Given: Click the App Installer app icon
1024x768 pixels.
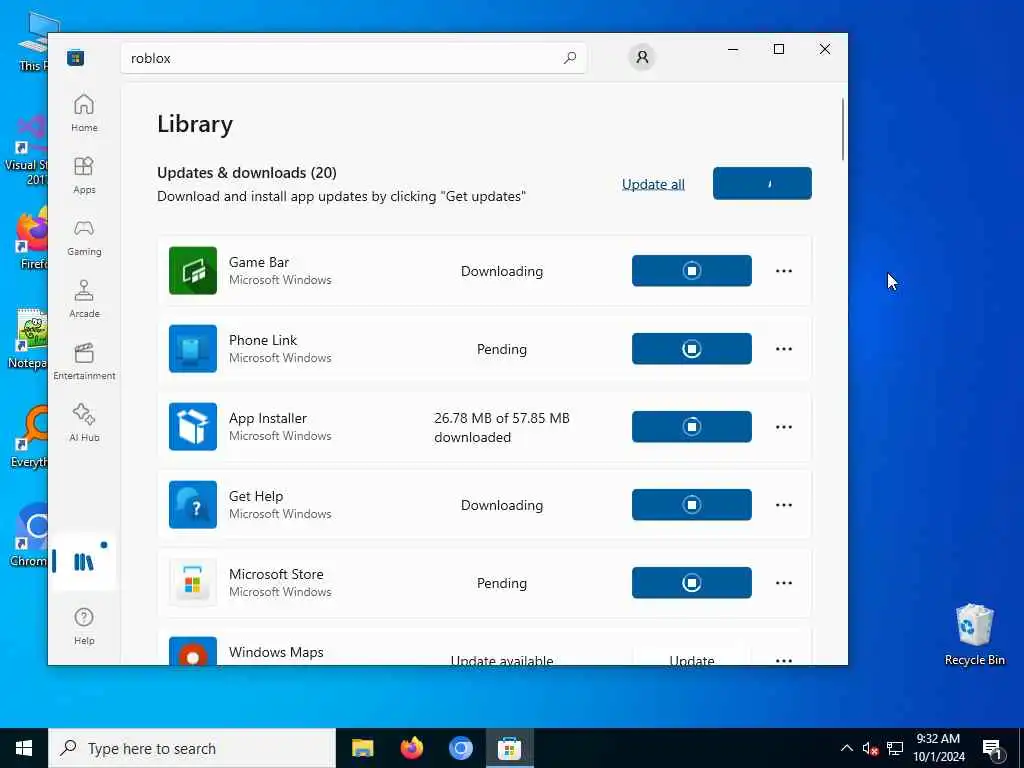Looking at the screenshot, I should [193, 426].
